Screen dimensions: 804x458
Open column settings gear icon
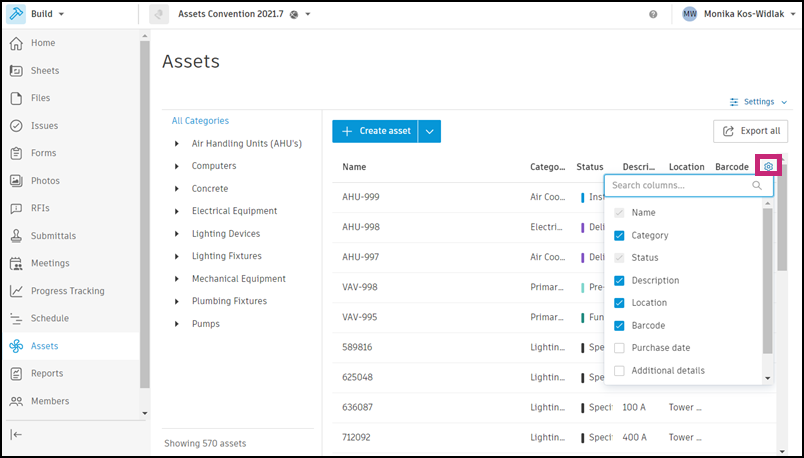pyautogui.click(x=768, y=166)
